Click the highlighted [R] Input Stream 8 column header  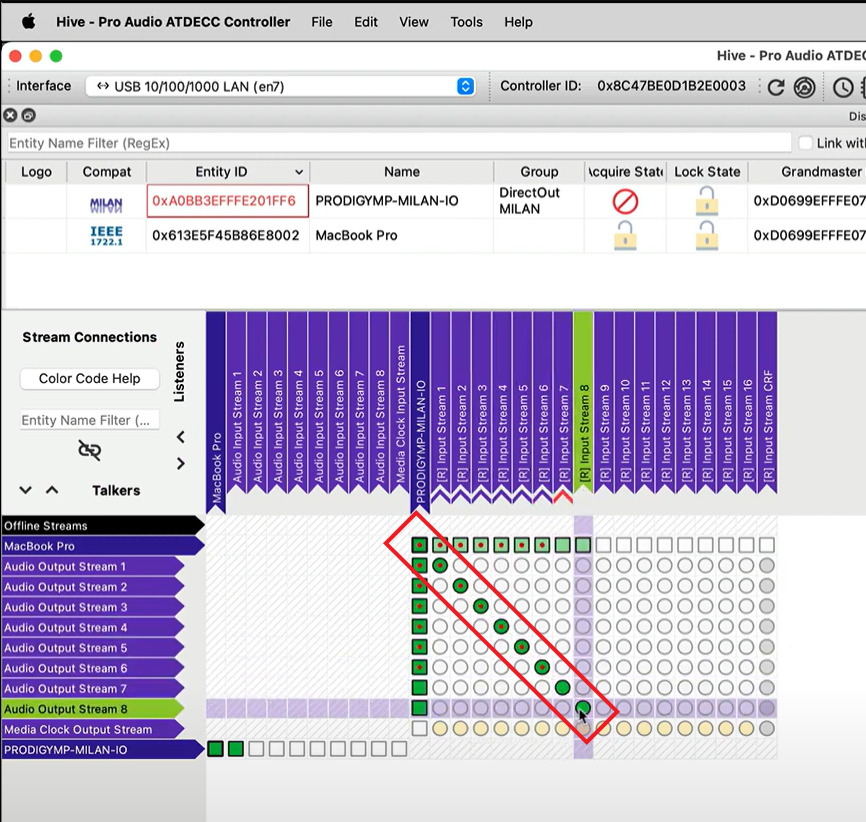tap(583, 403)
